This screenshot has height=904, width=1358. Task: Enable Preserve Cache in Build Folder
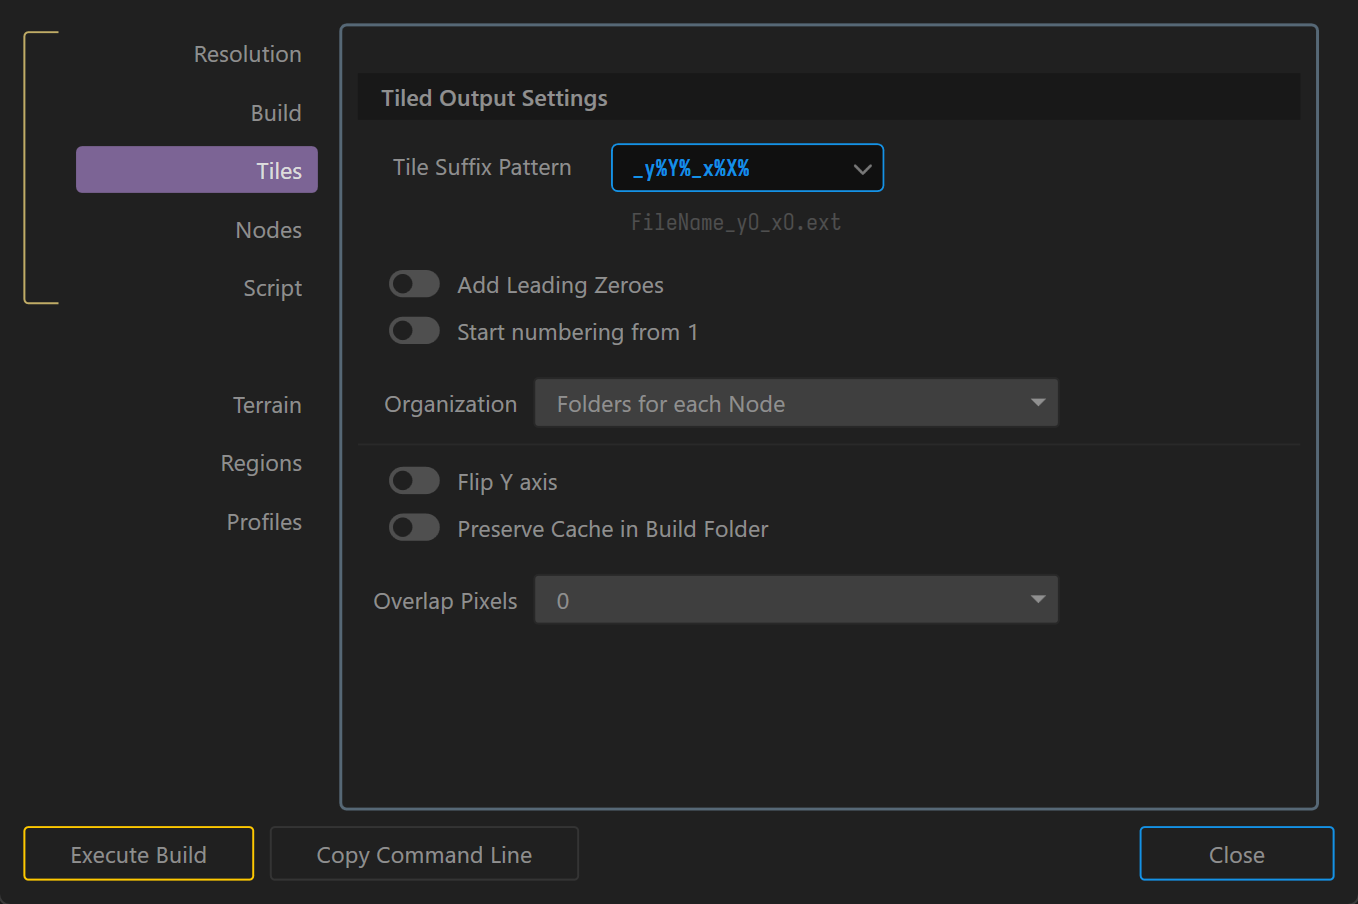tap(414, 528)
